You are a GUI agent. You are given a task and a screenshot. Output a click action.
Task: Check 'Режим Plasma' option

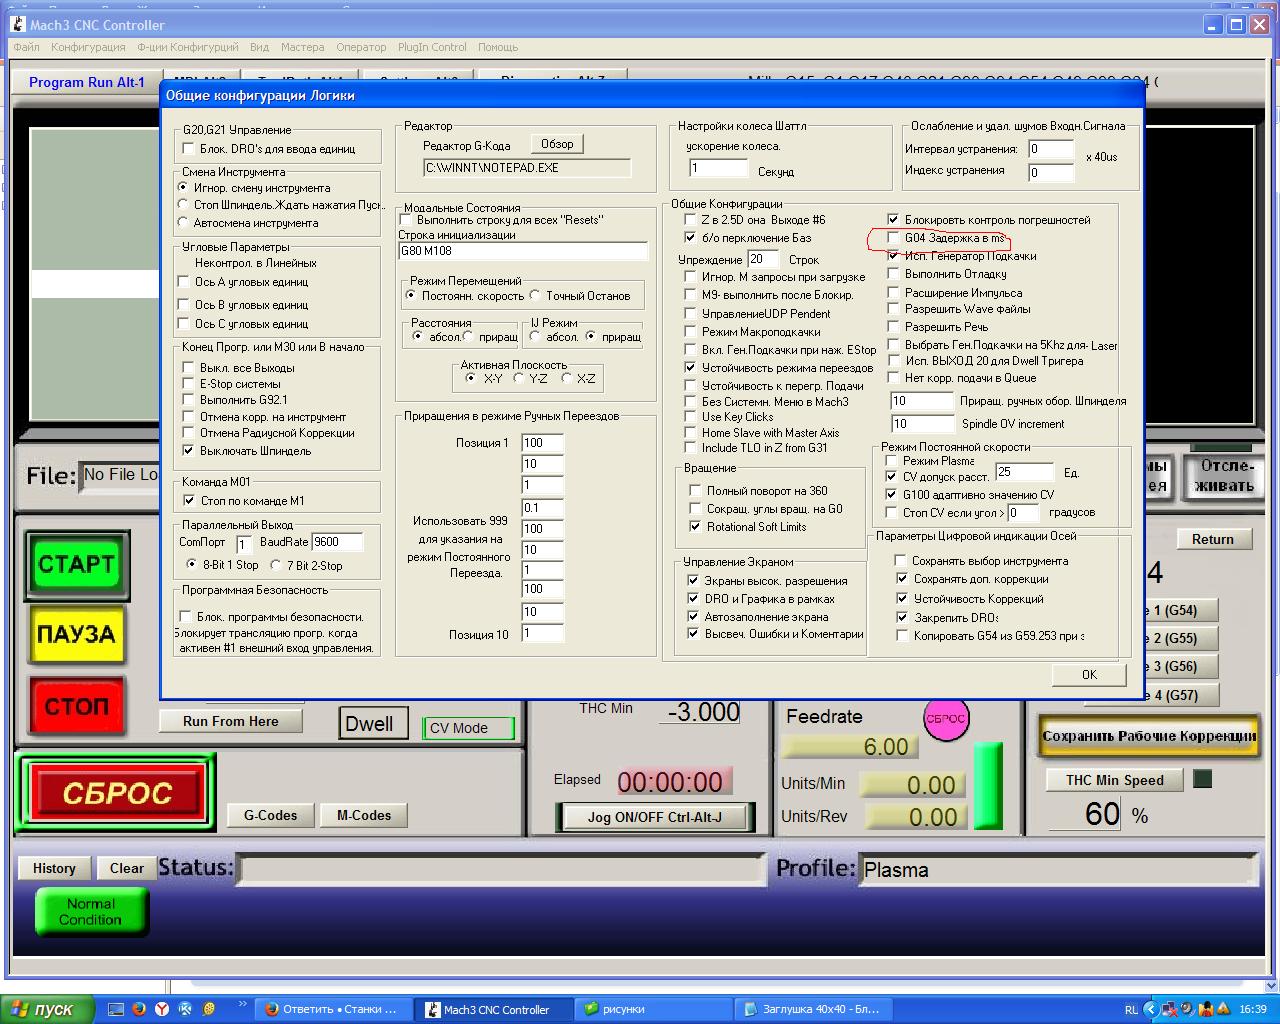pyautogui.click(x=891, y=461)
